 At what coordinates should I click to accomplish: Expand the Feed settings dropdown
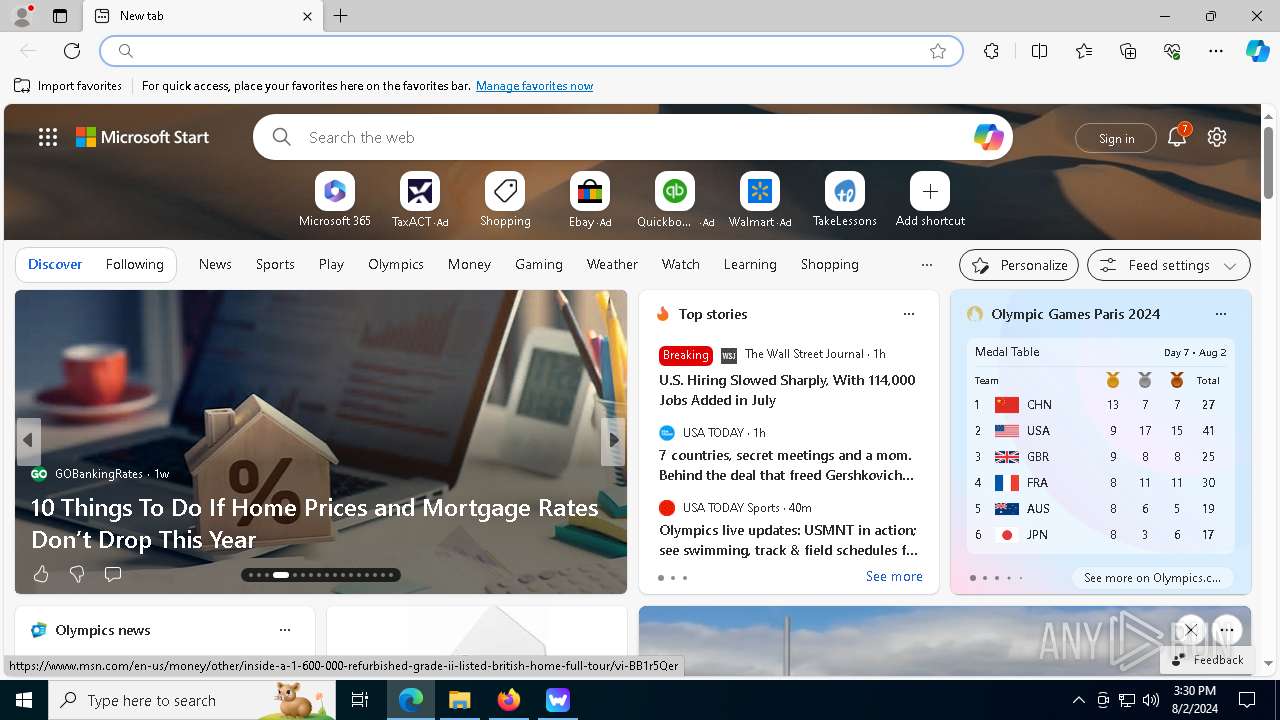(1169, 265)
